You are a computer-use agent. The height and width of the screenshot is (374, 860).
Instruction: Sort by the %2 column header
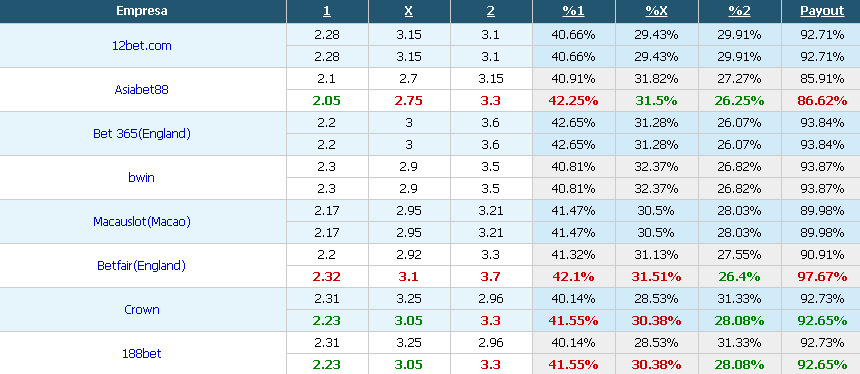click(x=739, y=11)
